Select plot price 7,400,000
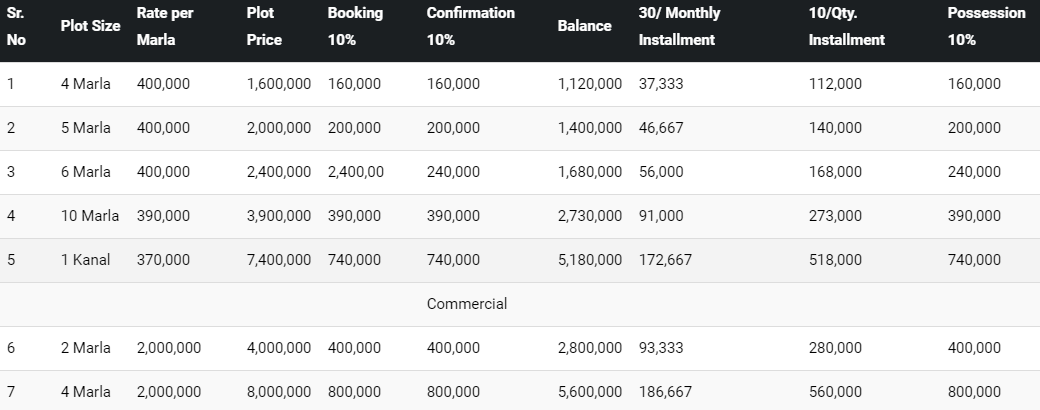1040x410 pixels. pos(278,260)
